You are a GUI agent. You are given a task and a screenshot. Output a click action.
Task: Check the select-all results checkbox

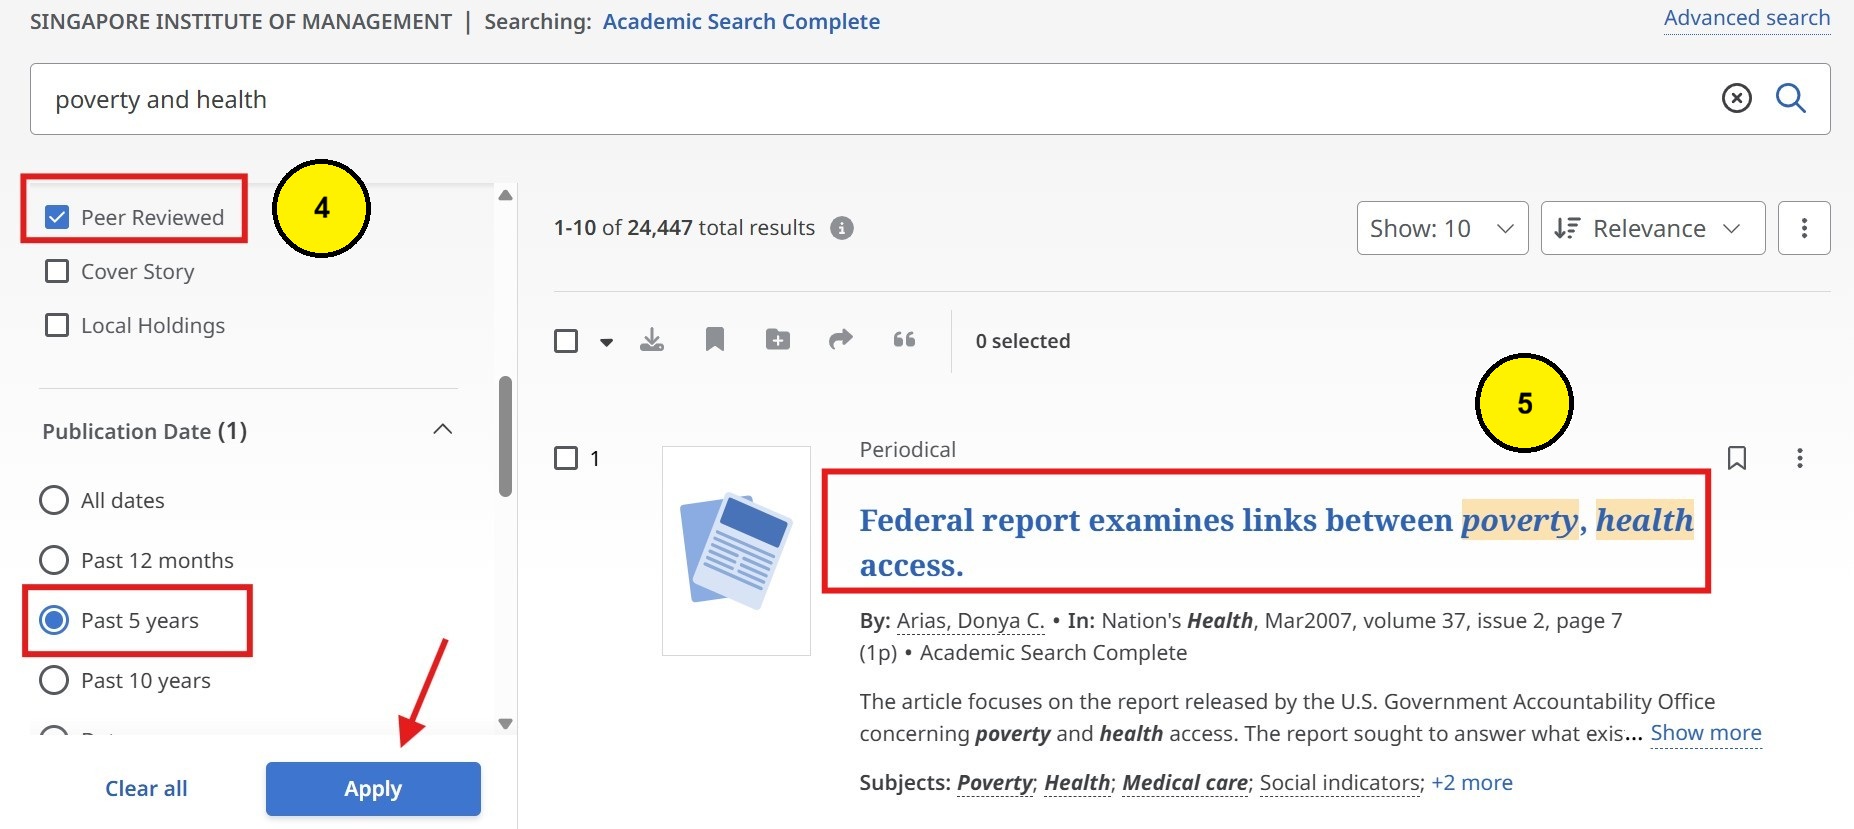click(566, 341)
